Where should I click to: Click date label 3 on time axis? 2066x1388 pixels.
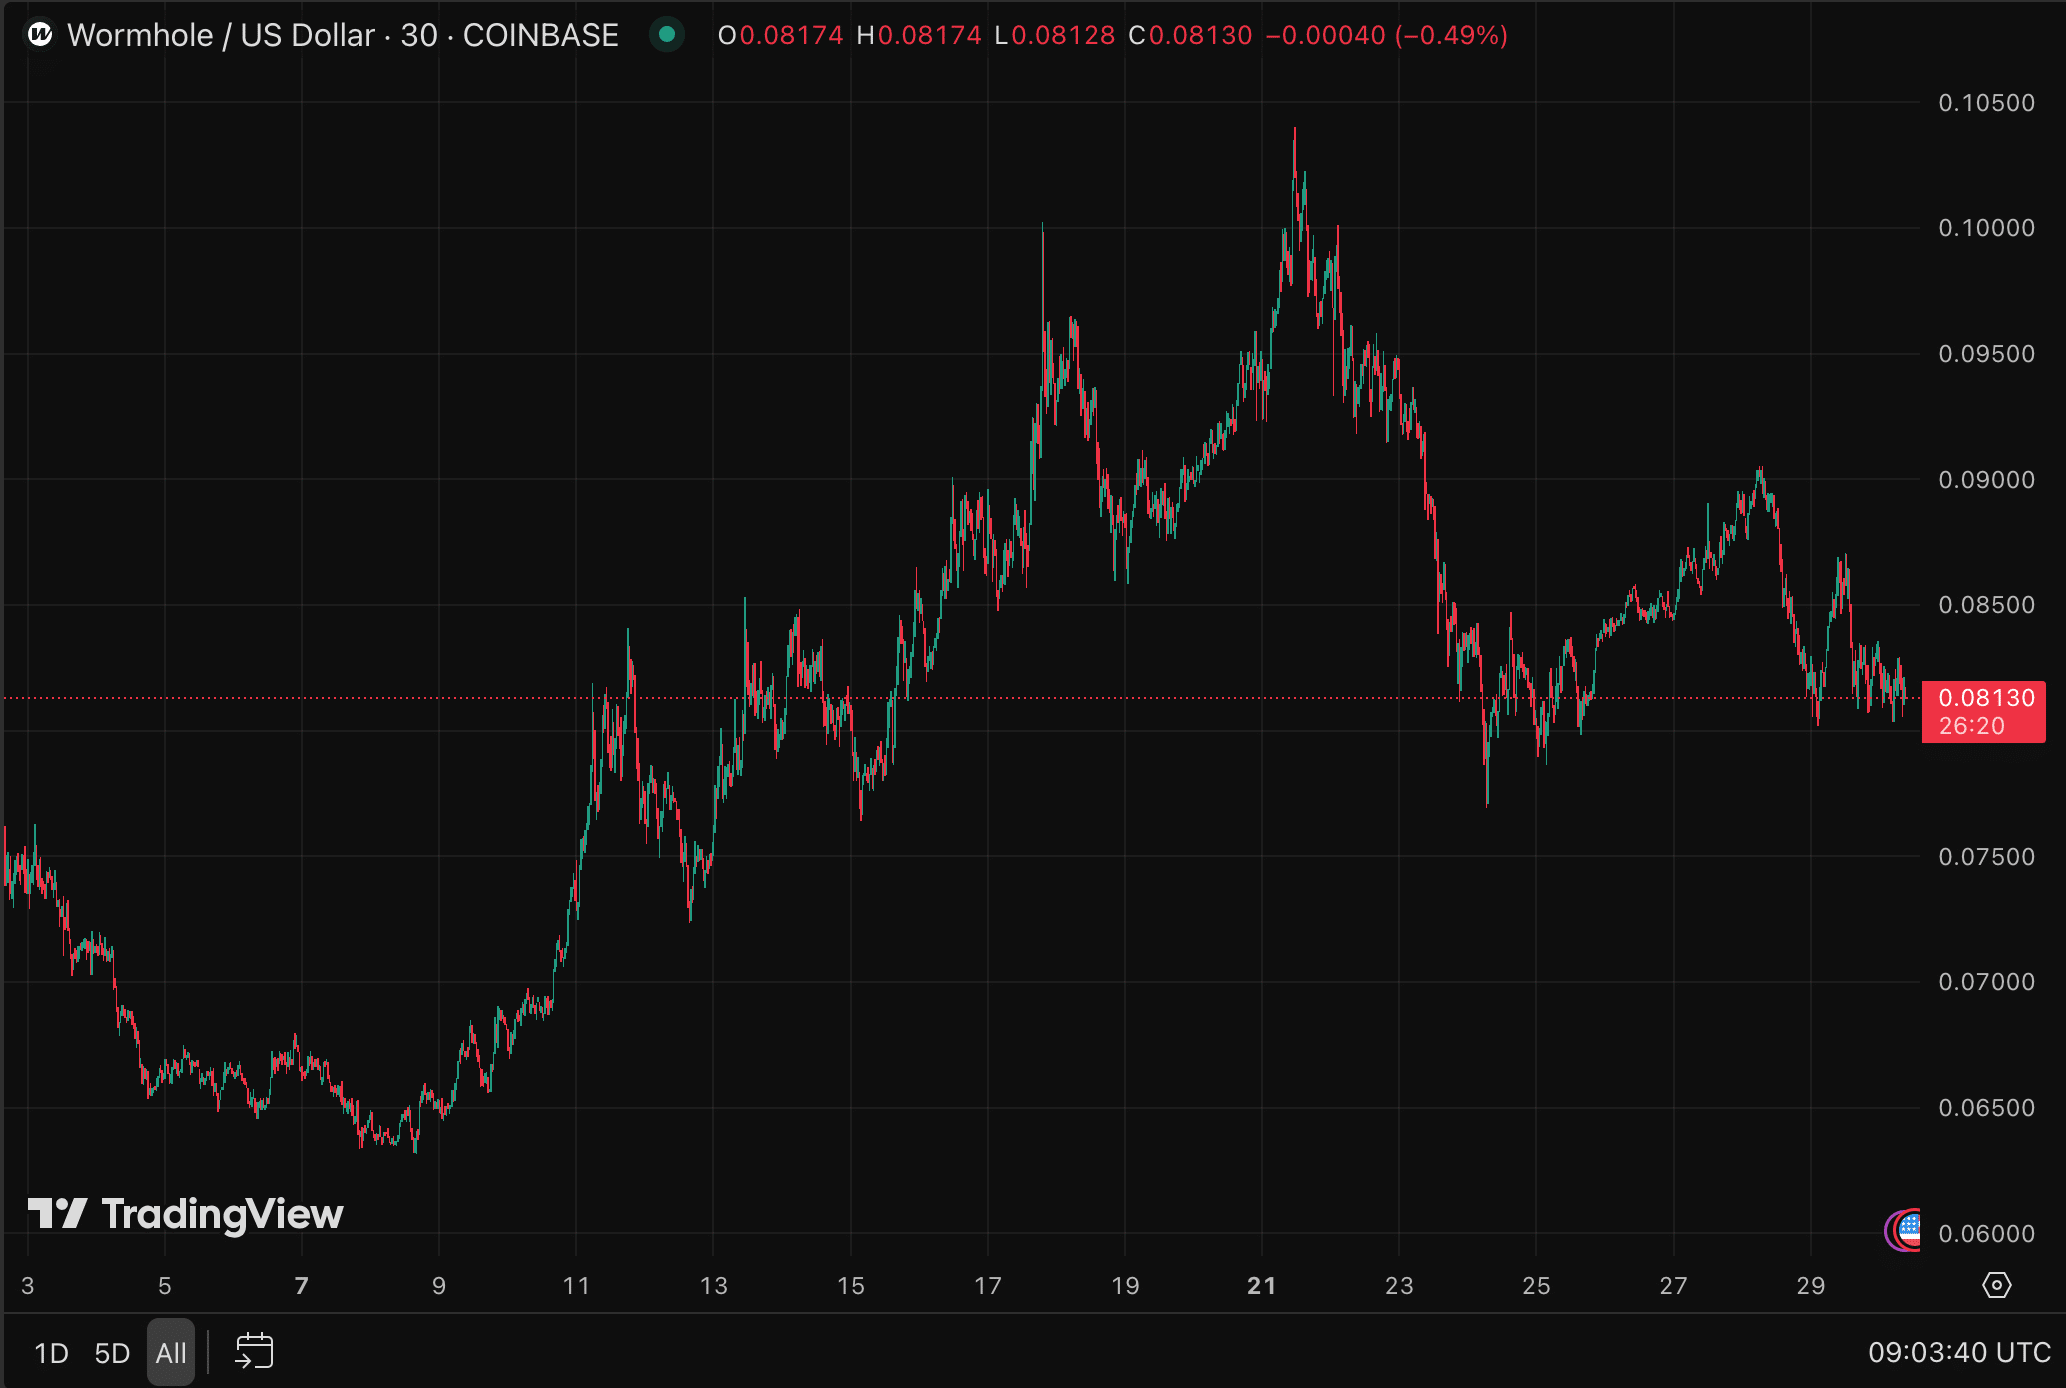click(28, 1286)
